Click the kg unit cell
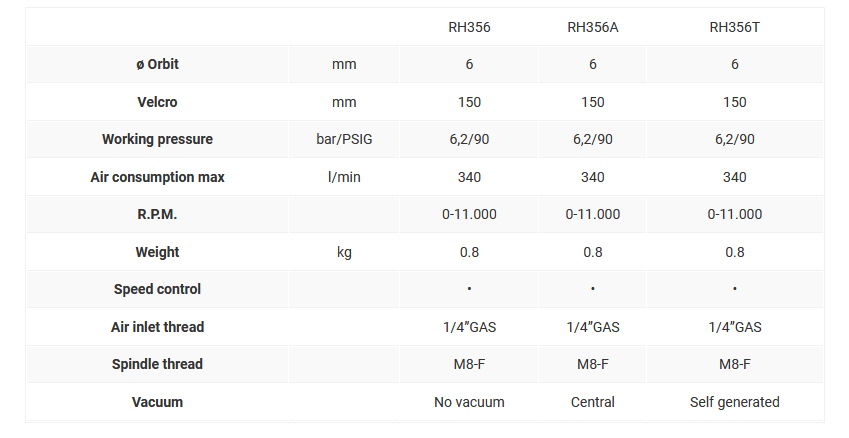This screenshot has height=438, width=849. [x=344, y=252]
